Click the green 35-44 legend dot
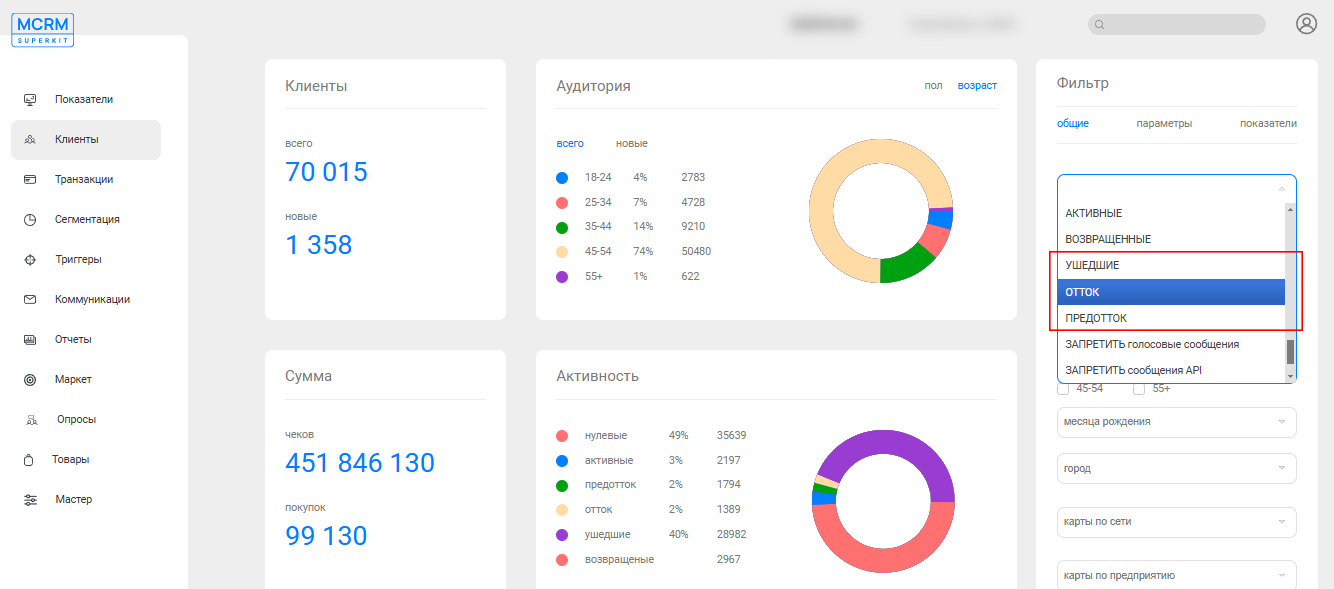Viewport: 1334px width, 589px height. click(562, 227)
